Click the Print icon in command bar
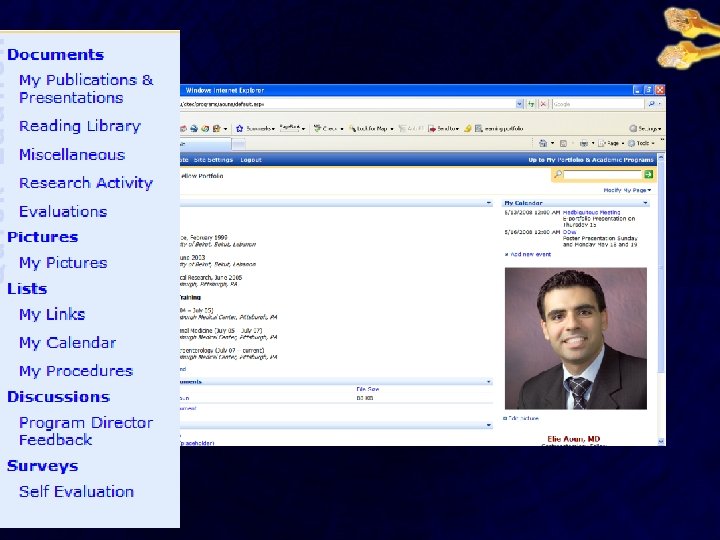The width and height of the screenshot is (720, 540). click(584, 143)
